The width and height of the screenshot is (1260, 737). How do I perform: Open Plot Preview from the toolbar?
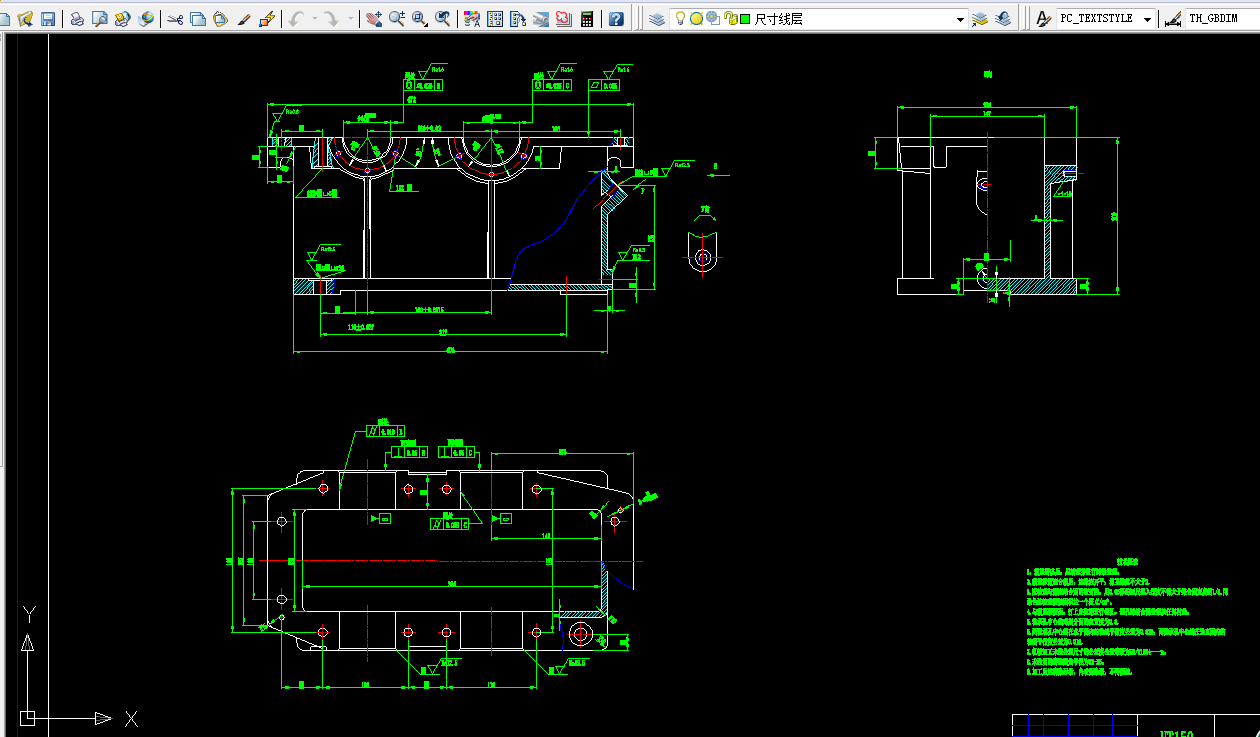coord(99,19)
